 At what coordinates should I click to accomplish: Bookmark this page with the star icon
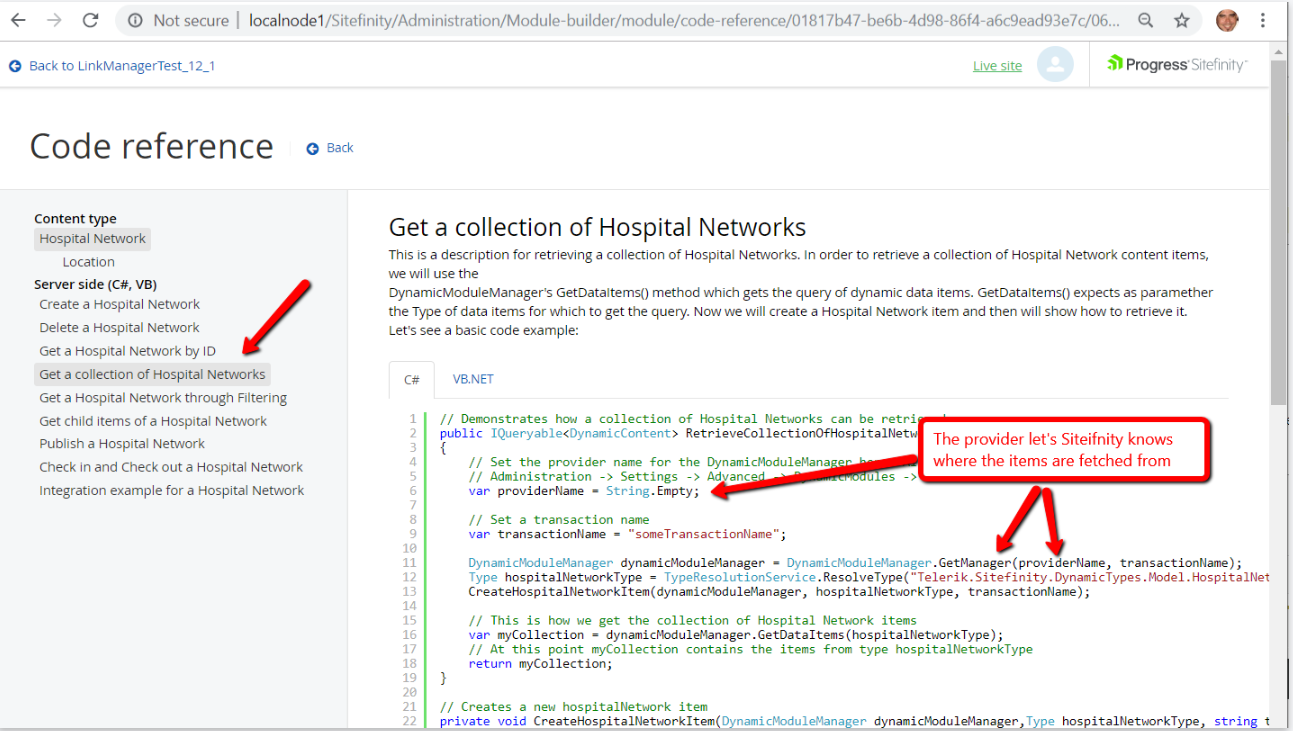[1182, 20]
